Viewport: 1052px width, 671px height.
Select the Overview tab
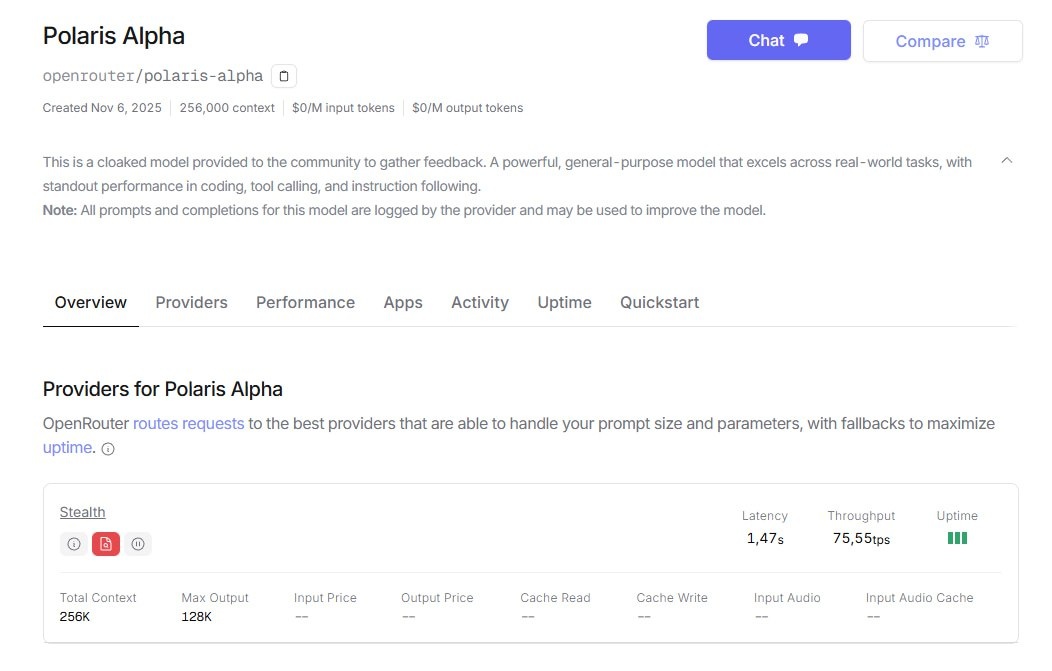pyautogui.click(x=91, y=302)
